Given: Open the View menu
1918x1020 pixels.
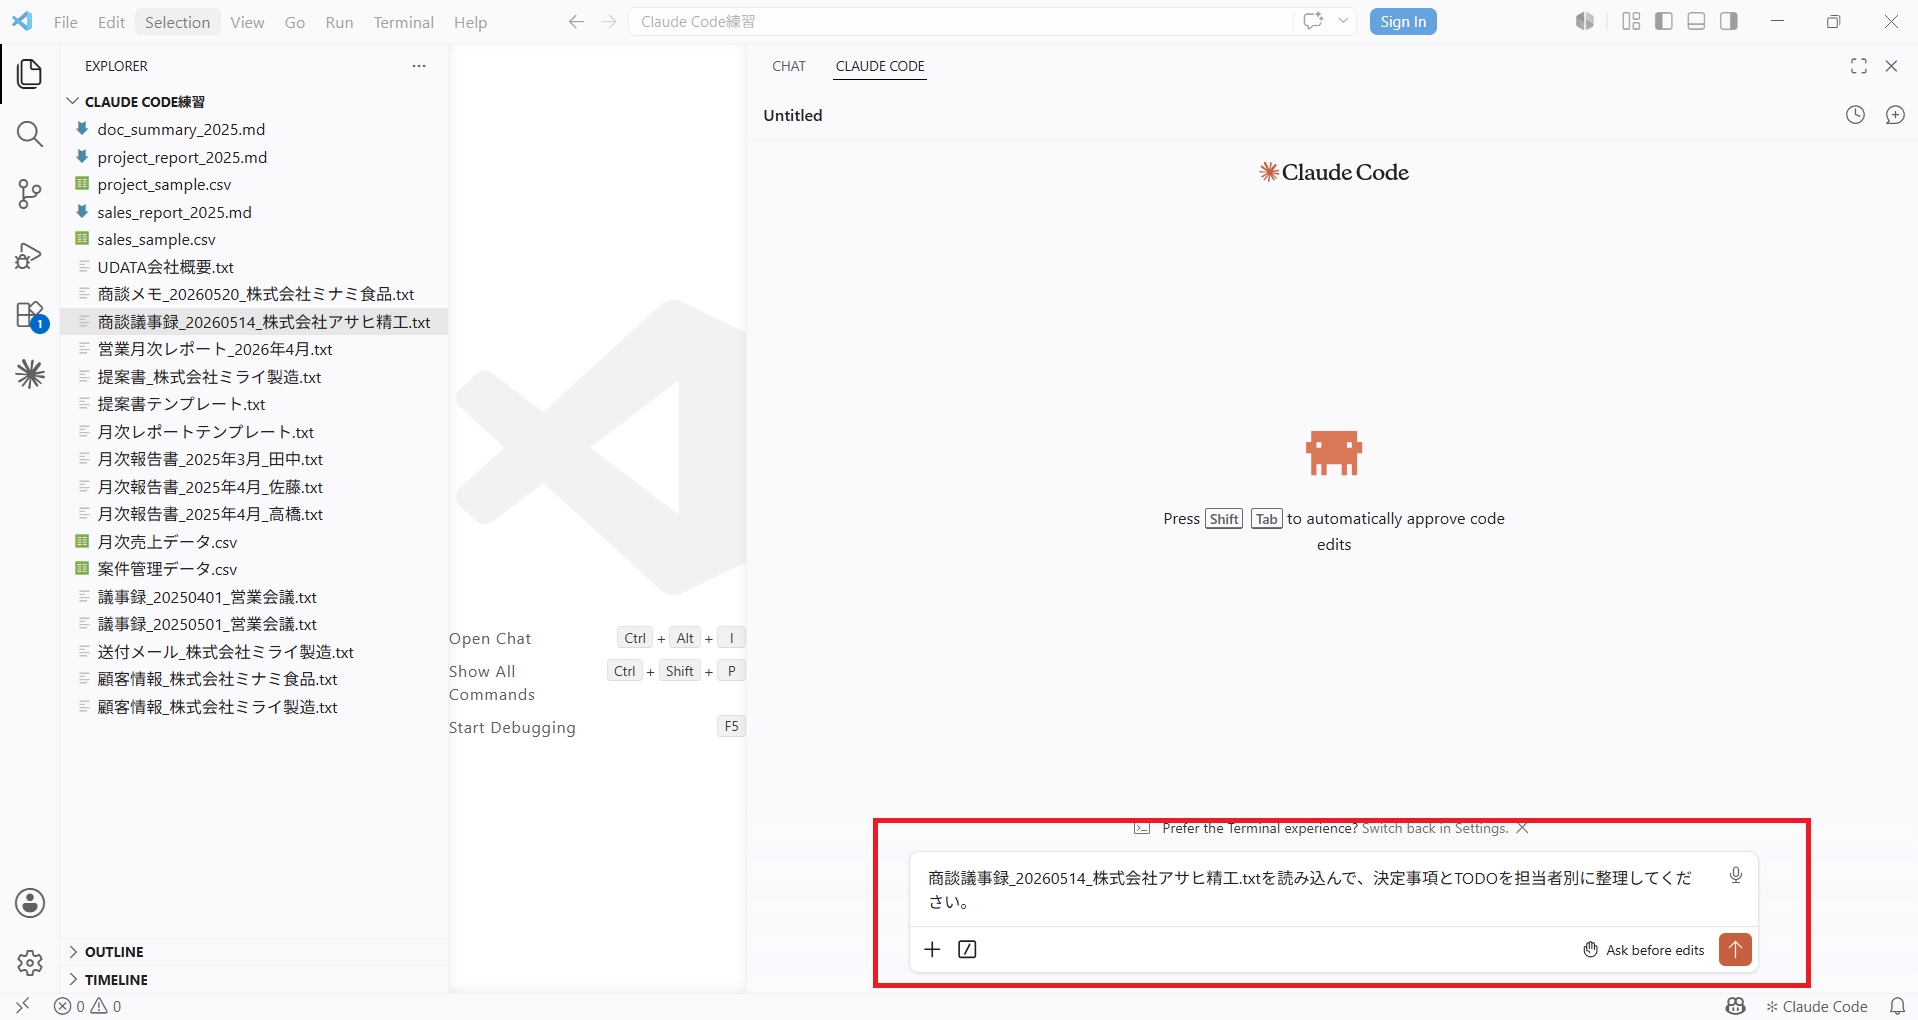Looking at the screenshot, I should [x=247, y=22].
